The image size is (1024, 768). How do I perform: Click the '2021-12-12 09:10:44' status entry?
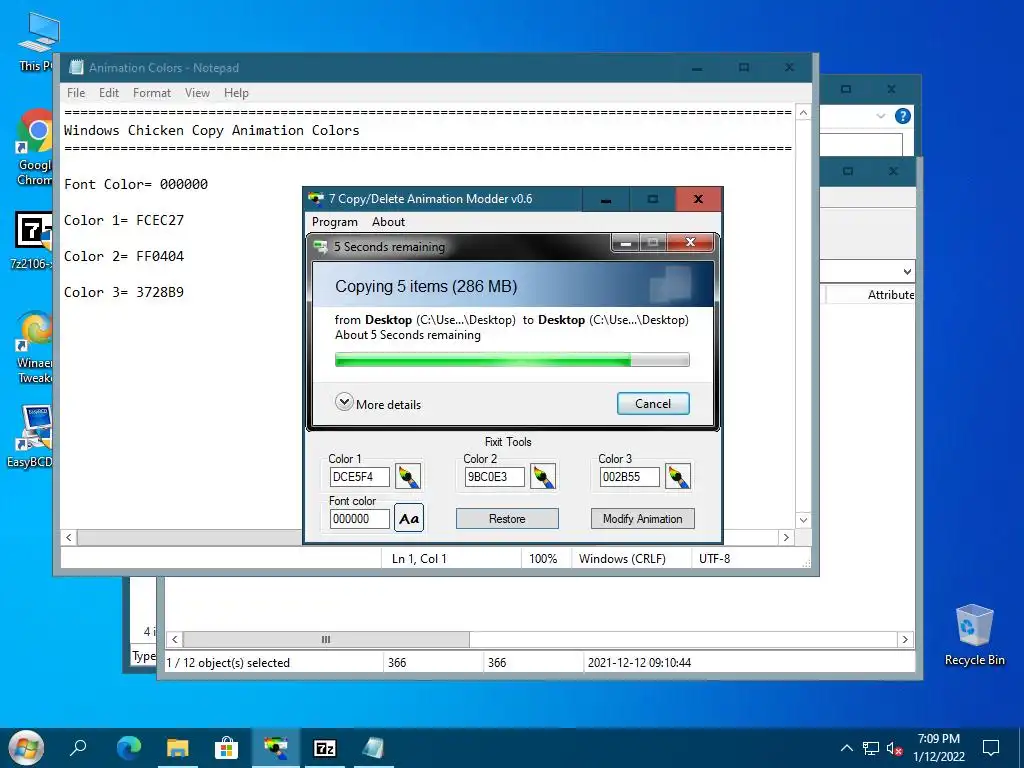[639, 663]
